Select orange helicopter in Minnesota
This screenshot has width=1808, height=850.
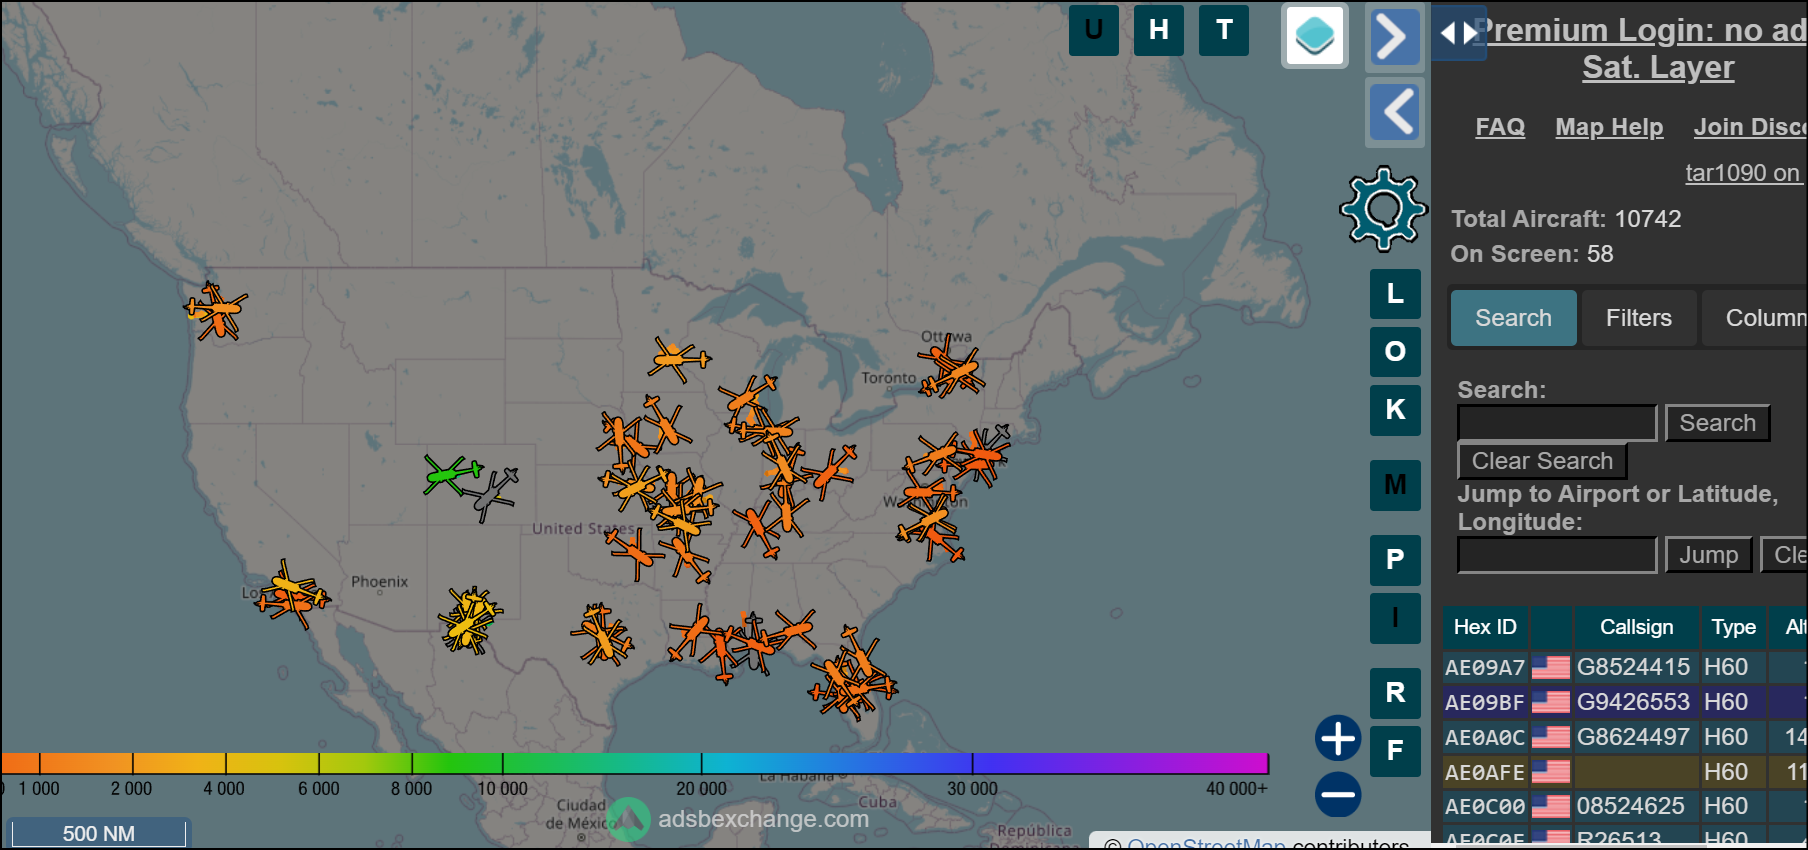click(678, 359)
